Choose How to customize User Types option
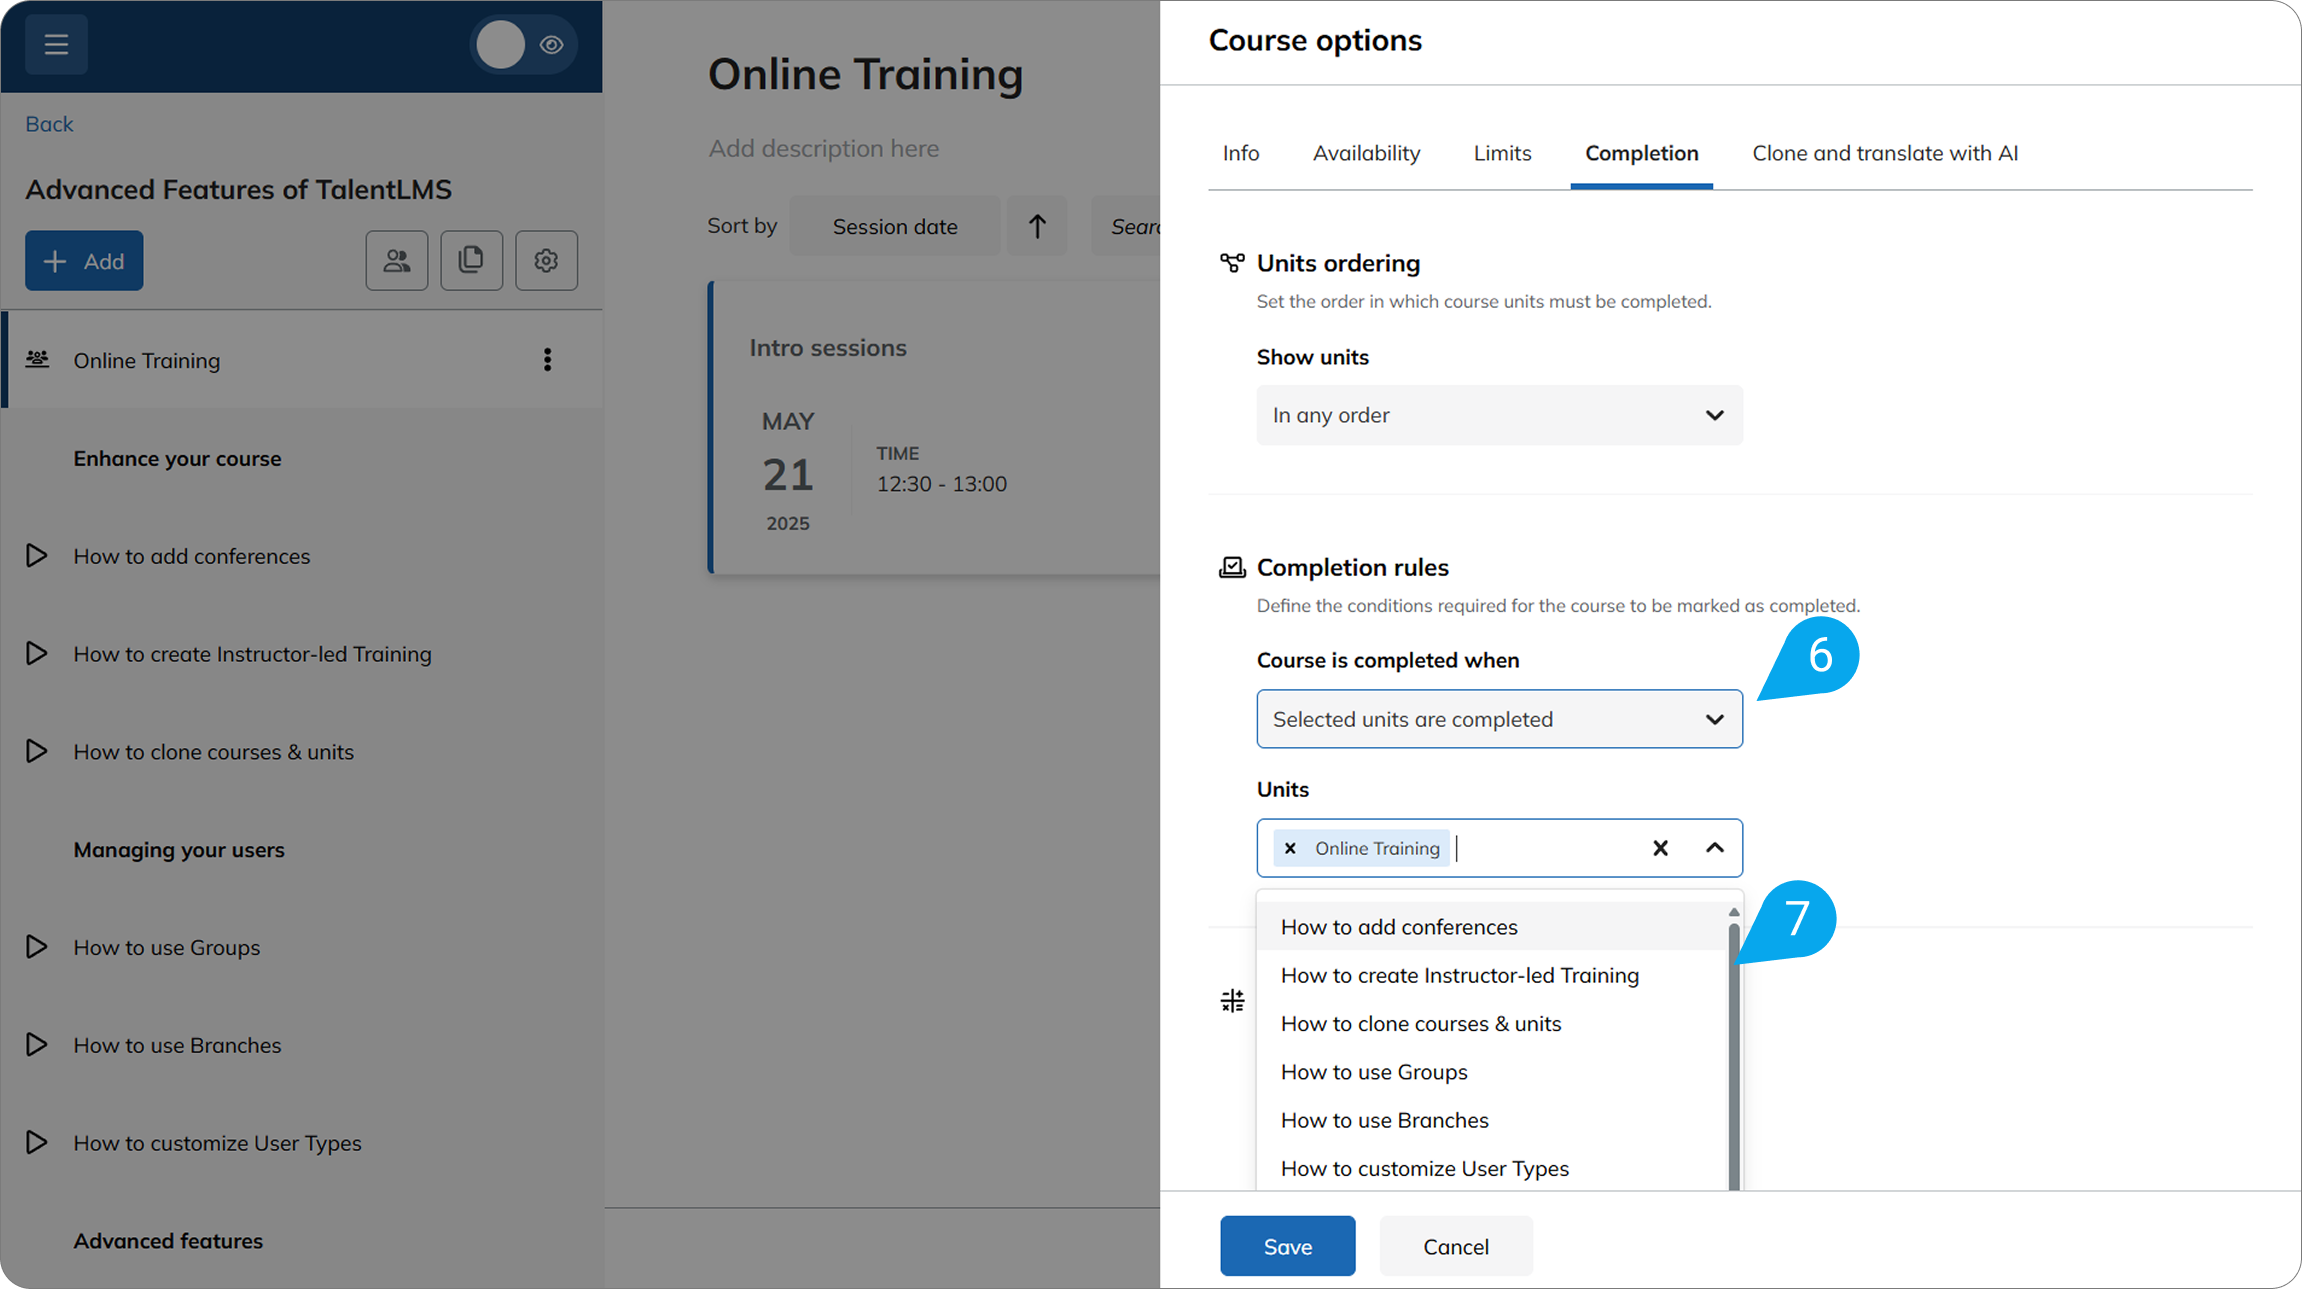The height and width of the screenshot is (1289, 2302). (x=1492, y=1169)
